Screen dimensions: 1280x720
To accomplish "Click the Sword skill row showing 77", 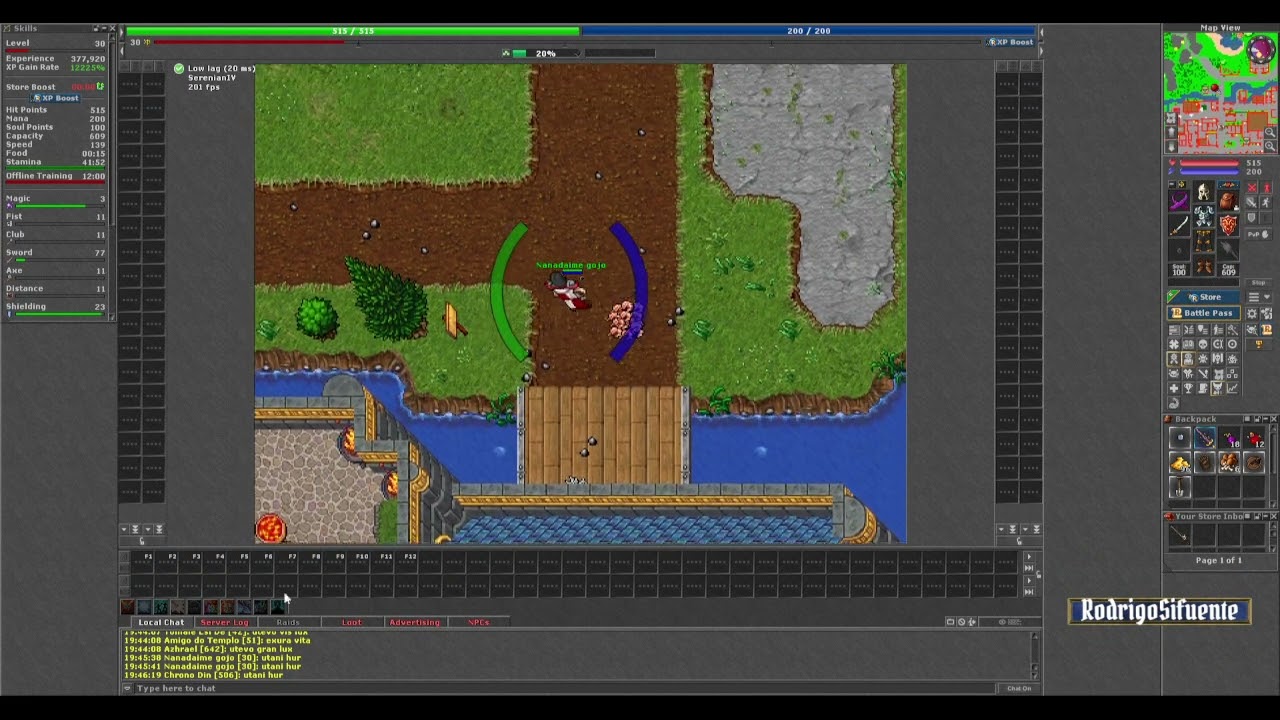I will pyautogui.click(x=56, y=254).
